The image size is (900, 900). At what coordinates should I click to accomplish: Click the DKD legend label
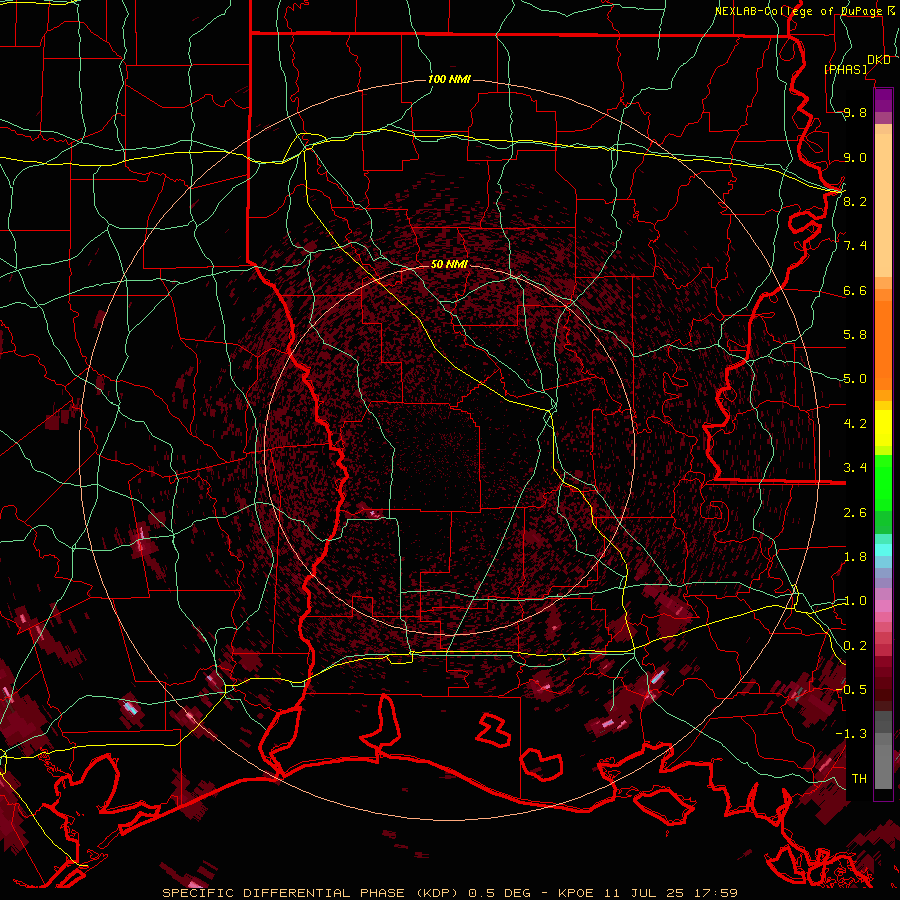pyautogui.click(x=879, y=60)
